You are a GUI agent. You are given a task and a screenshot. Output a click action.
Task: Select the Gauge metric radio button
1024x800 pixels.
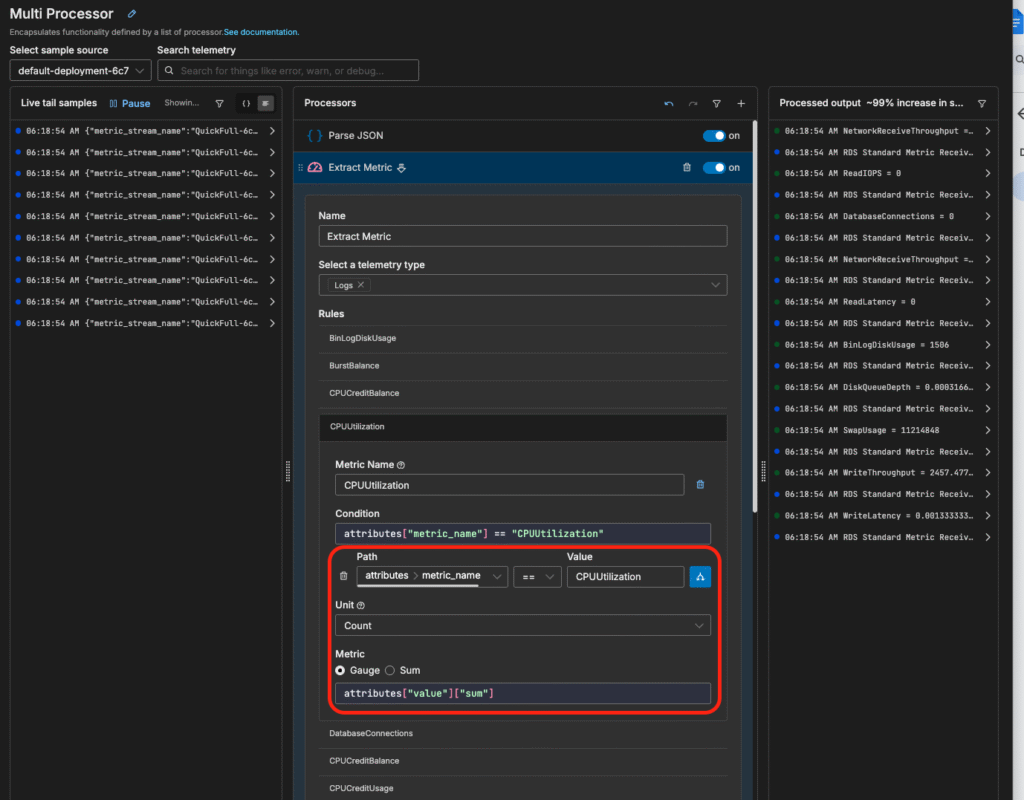pyautogui.click(x=341, y=670)
